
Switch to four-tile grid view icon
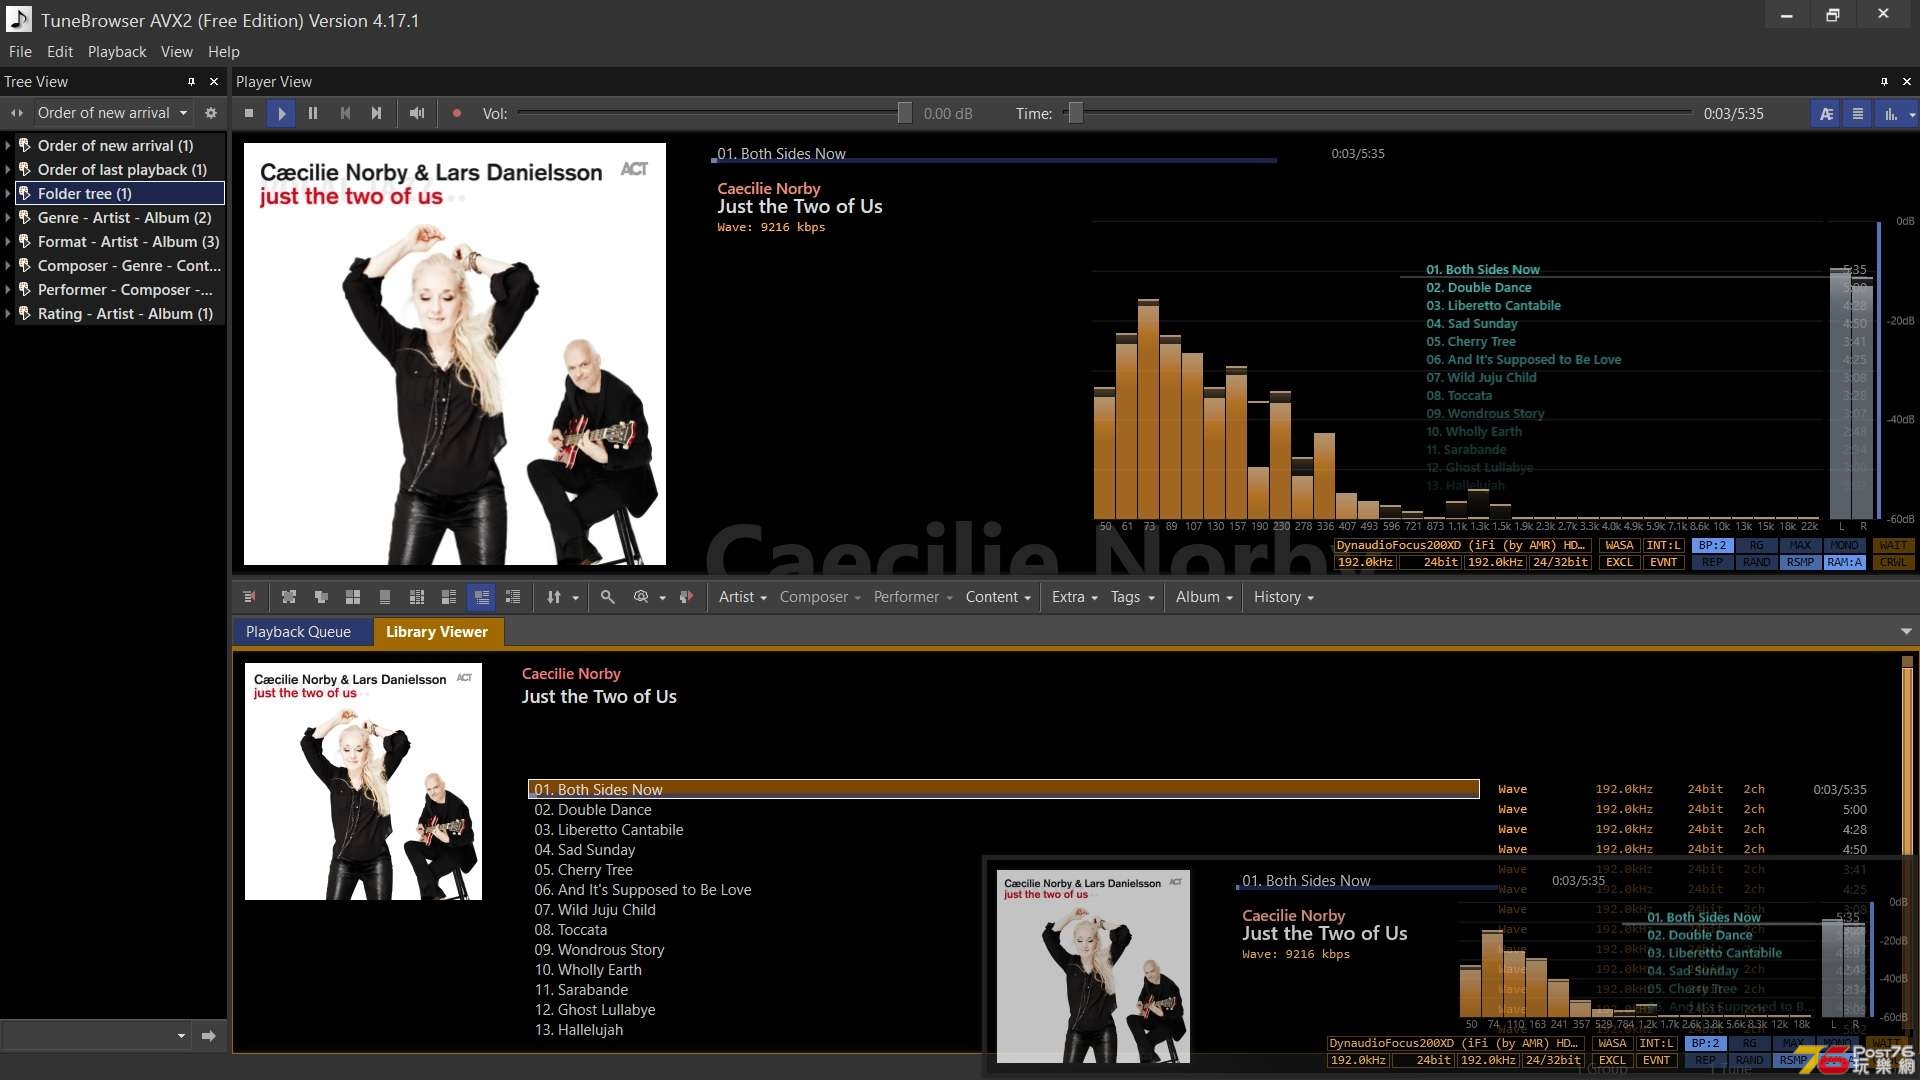point(353,597)
